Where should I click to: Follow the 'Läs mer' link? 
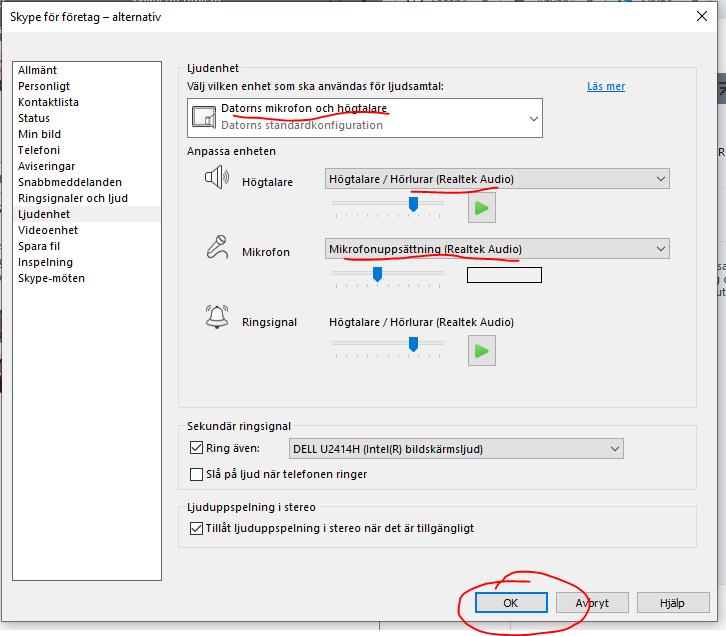(606, 86)
